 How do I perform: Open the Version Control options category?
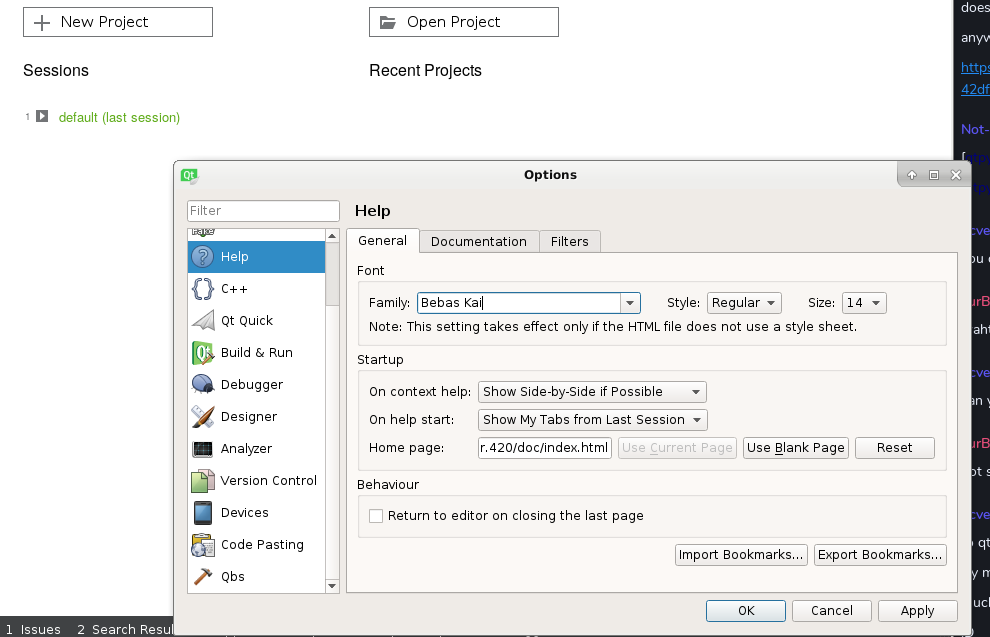[x=256, y=481]
